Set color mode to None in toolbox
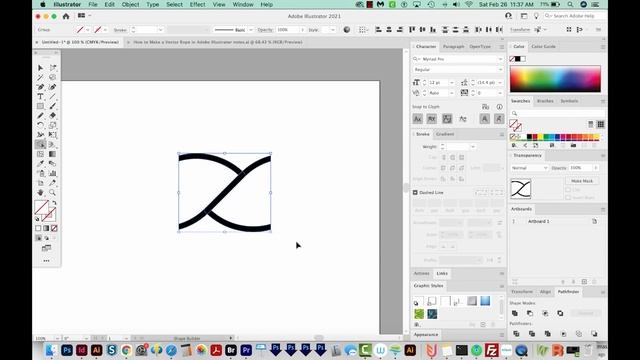Image resolution: width=640 pixels, height=360 pixels. click(x=54, y=228)
